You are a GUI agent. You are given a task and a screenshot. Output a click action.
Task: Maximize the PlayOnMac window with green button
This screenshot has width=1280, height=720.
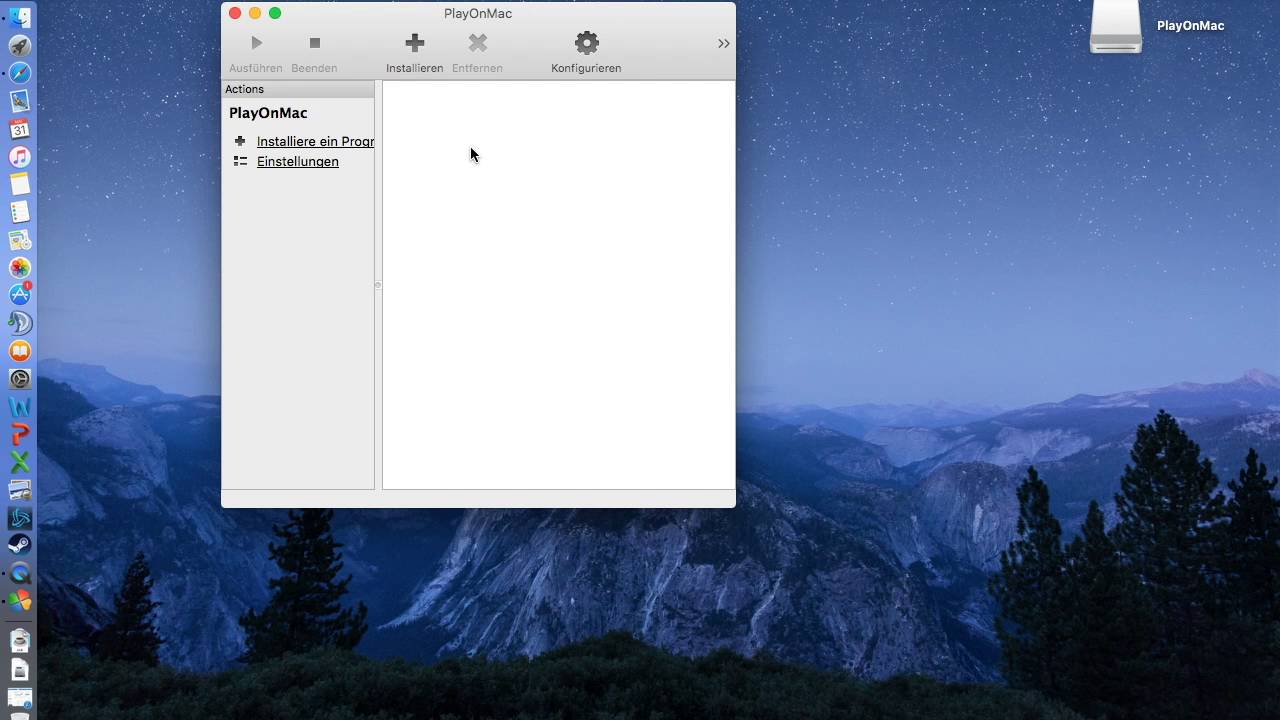(x=275, y=13)
